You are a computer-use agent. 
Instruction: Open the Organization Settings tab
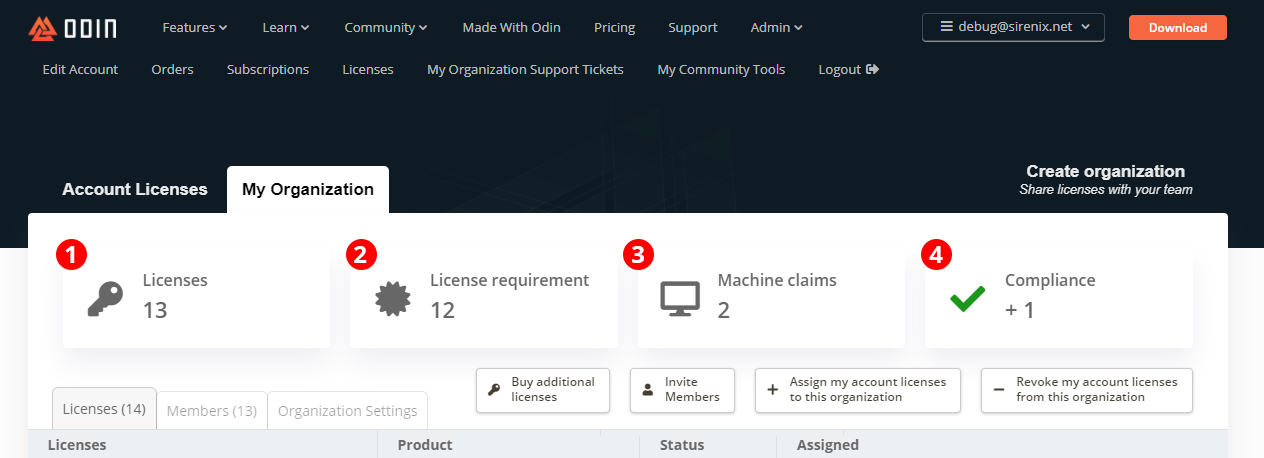coord(348,411)
